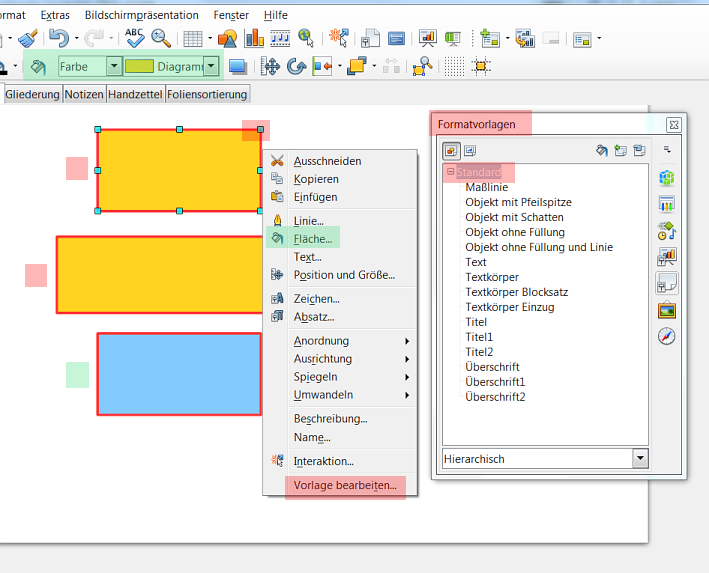Click Fill Format Mode bucket in Formatvorlagen
The height and width of the screenshot is (573, 709).
click(602, 151)
